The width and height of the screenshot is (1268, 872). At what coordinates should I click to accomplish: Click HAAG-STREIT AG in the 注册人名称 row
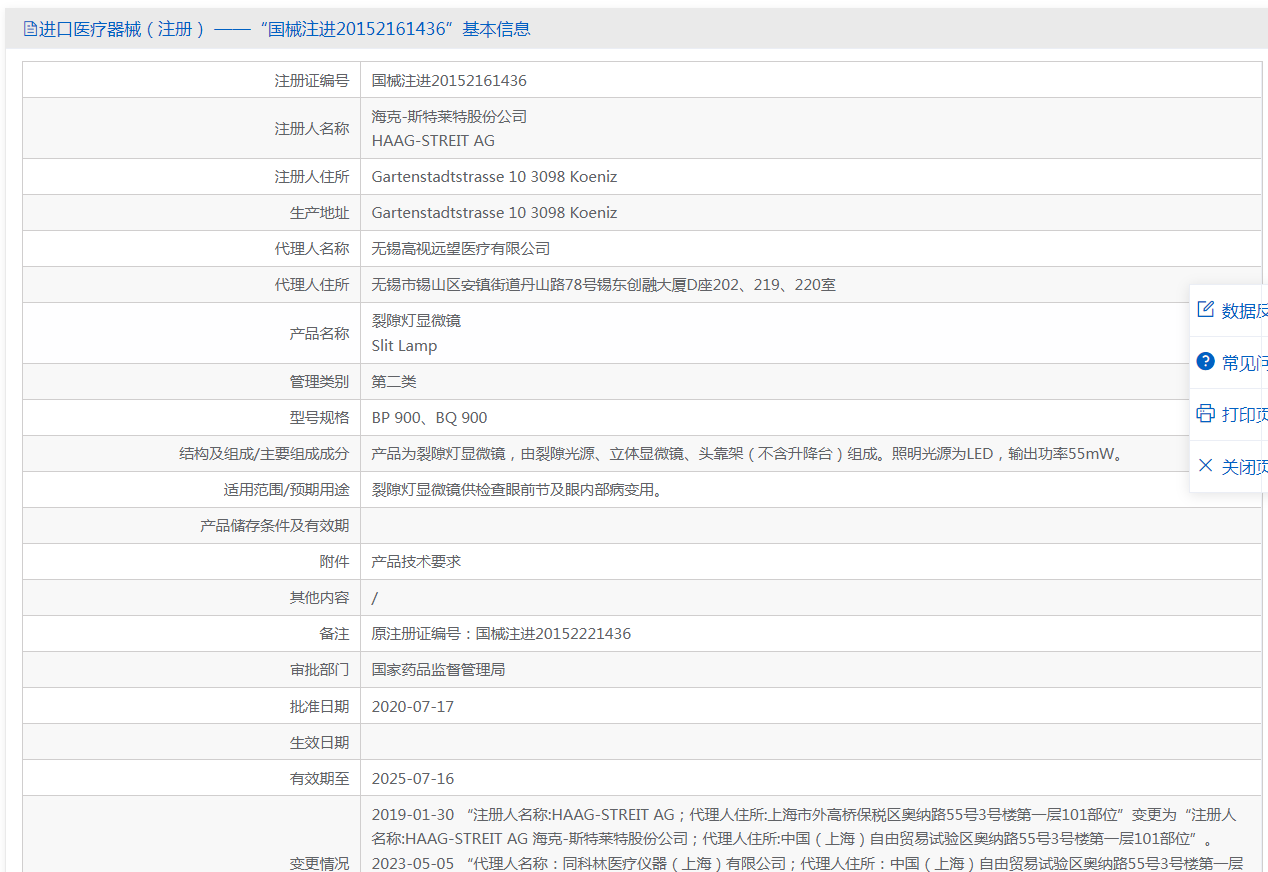coord(433,141)
